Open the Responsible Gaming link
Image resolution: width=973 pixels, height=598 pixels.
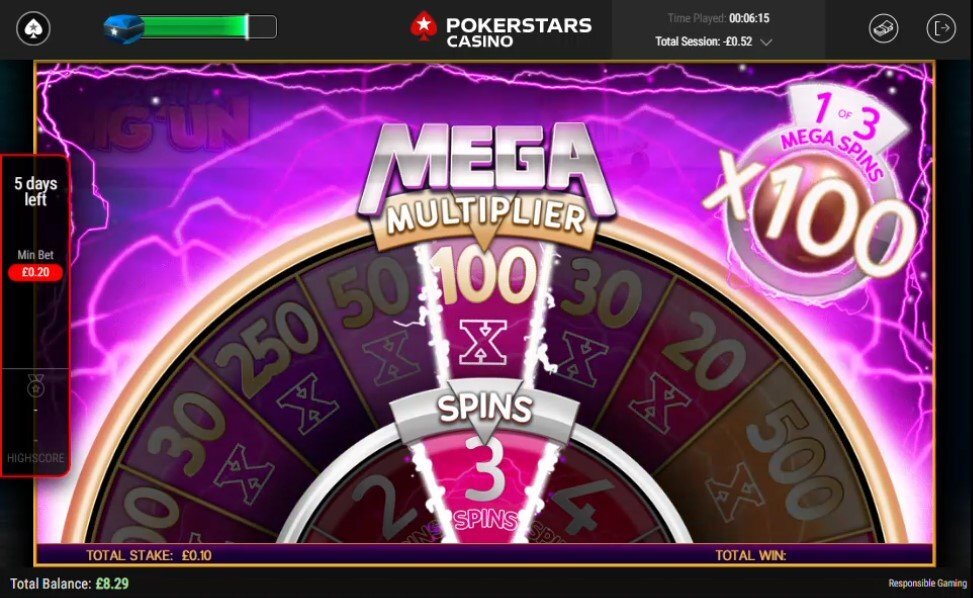[928, 583]
